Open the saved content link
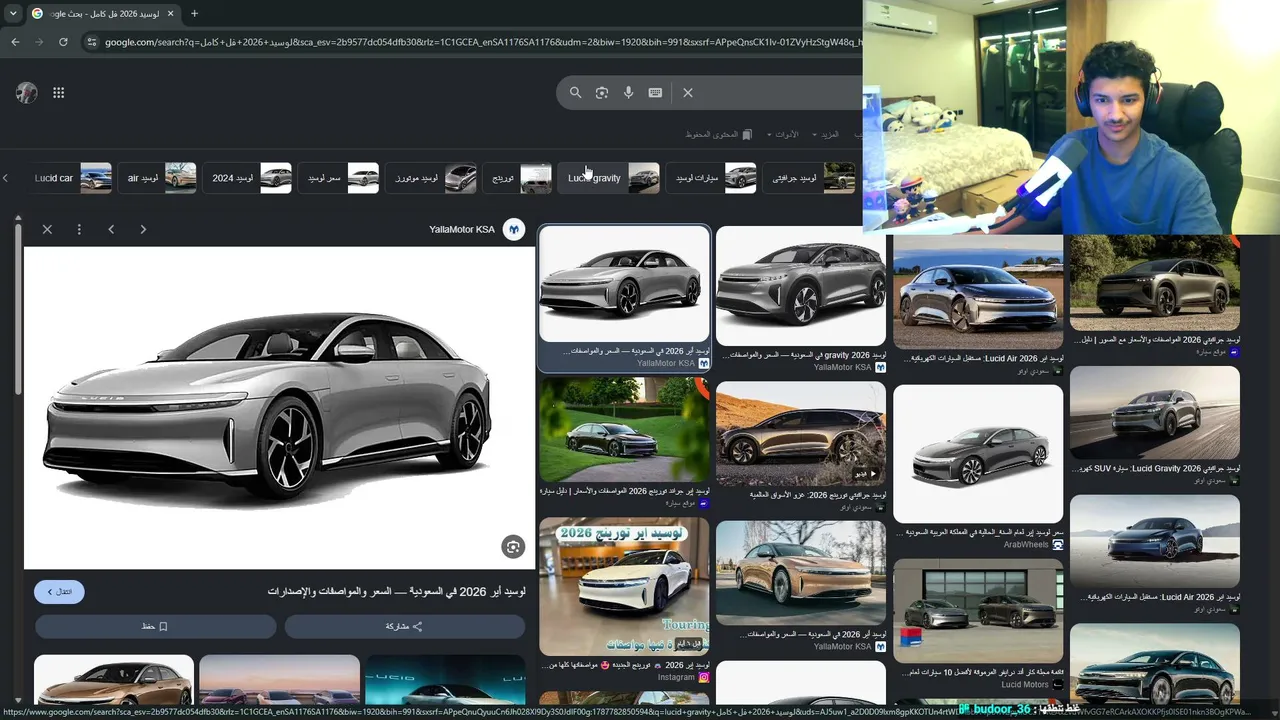The height and width of the screenshot is (720, 1280). pos(718,134)
